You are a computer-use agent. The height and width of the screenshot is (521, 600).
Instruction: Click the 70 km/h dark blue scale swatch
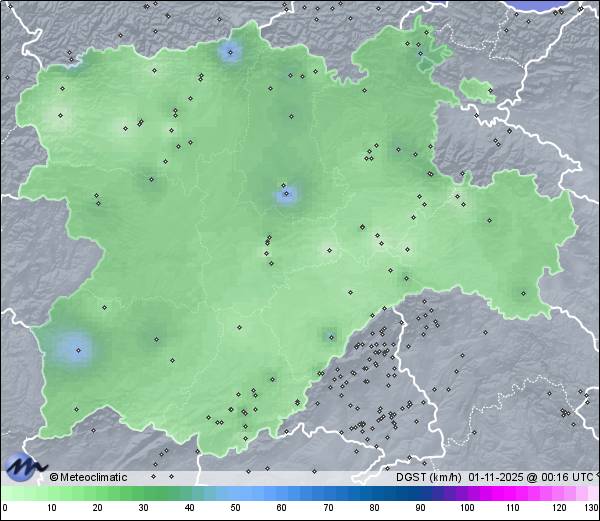(328, 494)
